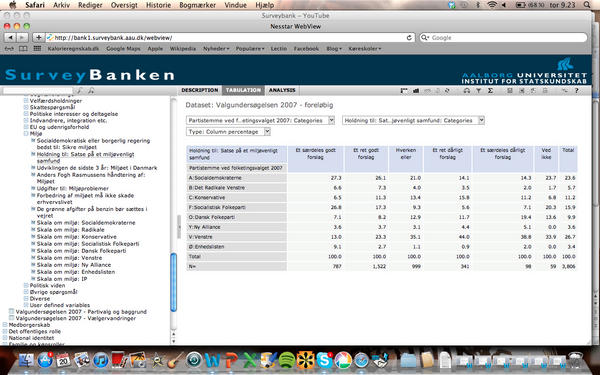Launch App Store from the dock

pyautogui.click(x=45, y=360)
